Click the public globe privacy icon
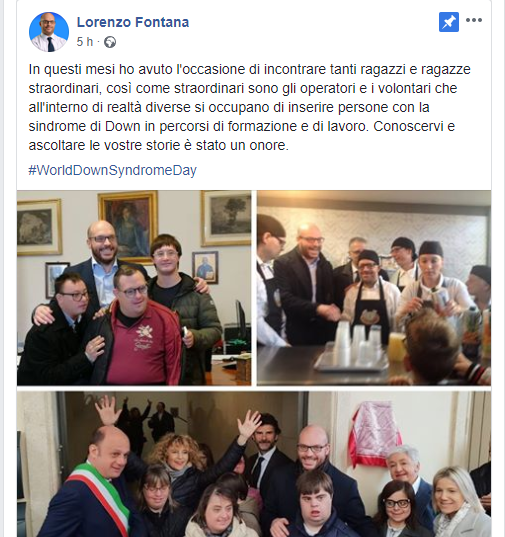Screen dimensions: 505x537 [x=110, y=42]
